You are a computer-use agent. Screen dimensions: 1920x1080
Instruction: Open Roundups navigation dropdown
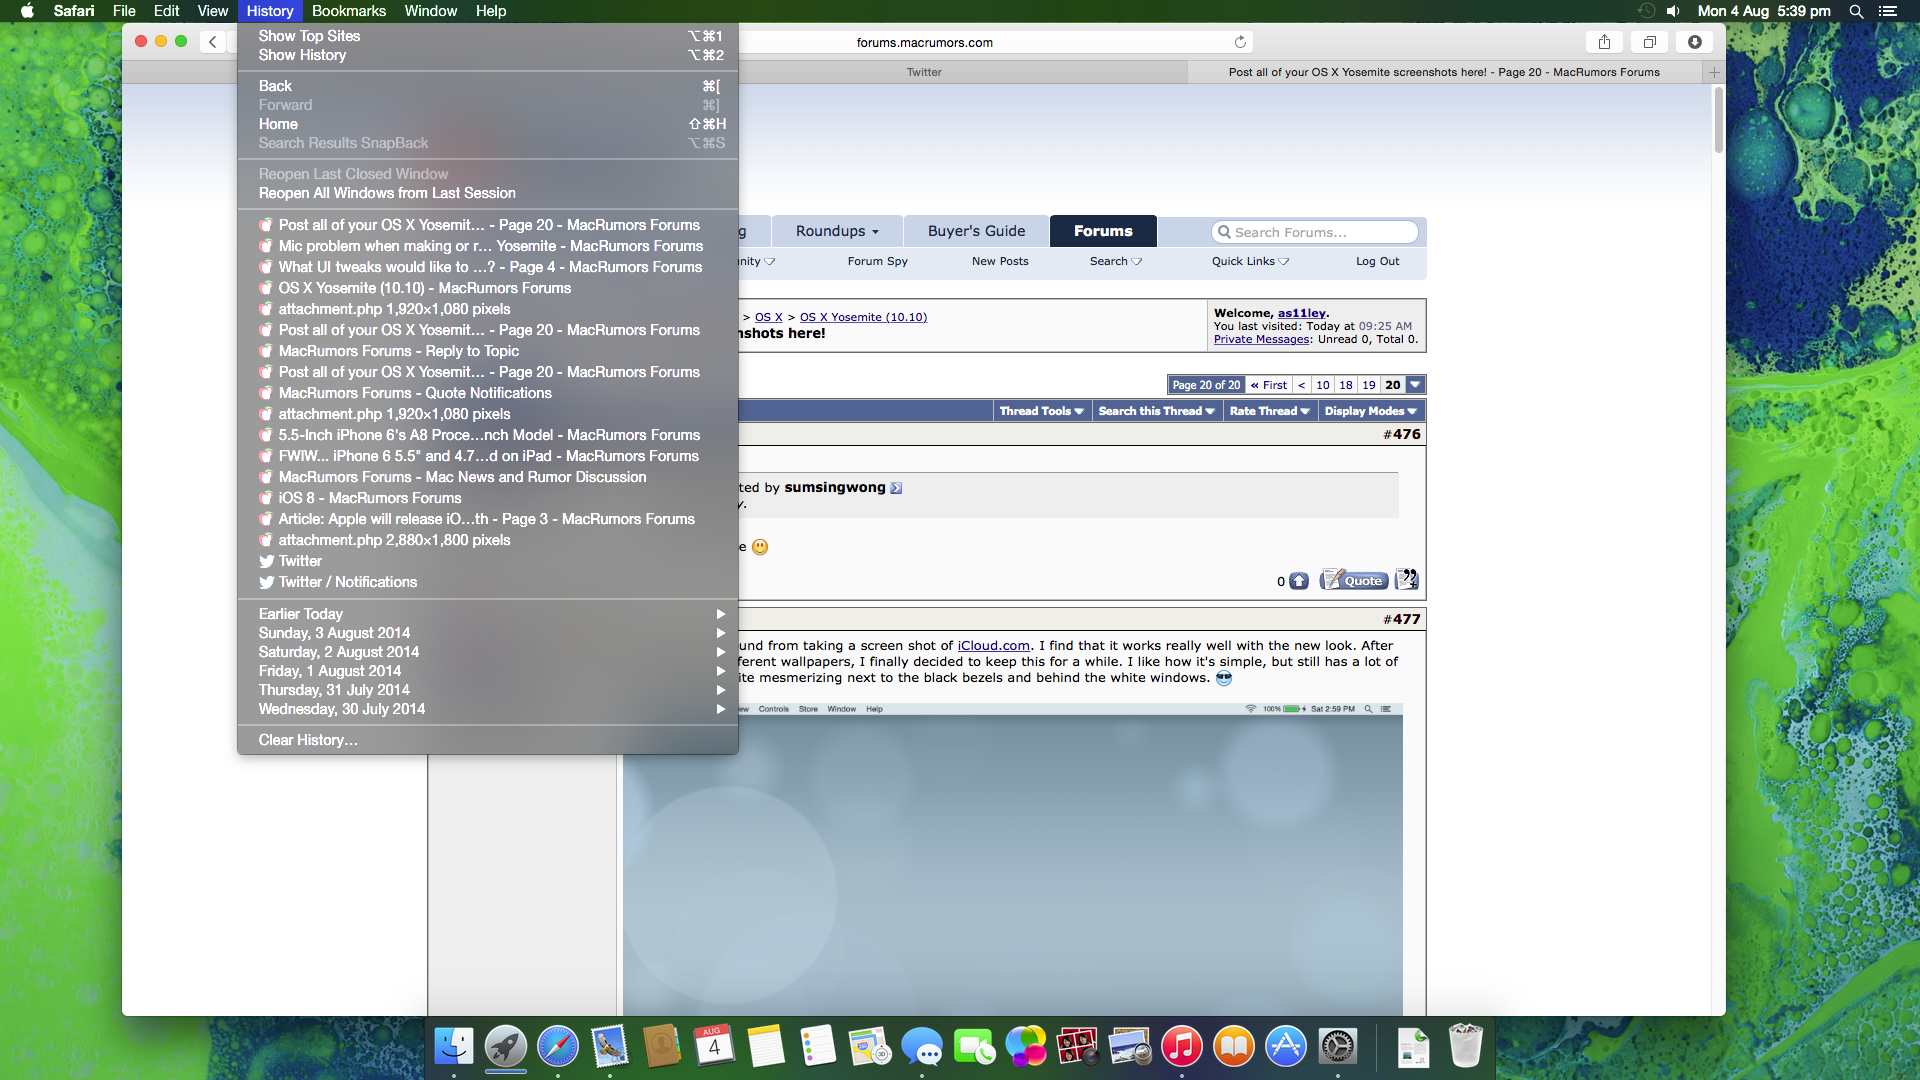837,231
